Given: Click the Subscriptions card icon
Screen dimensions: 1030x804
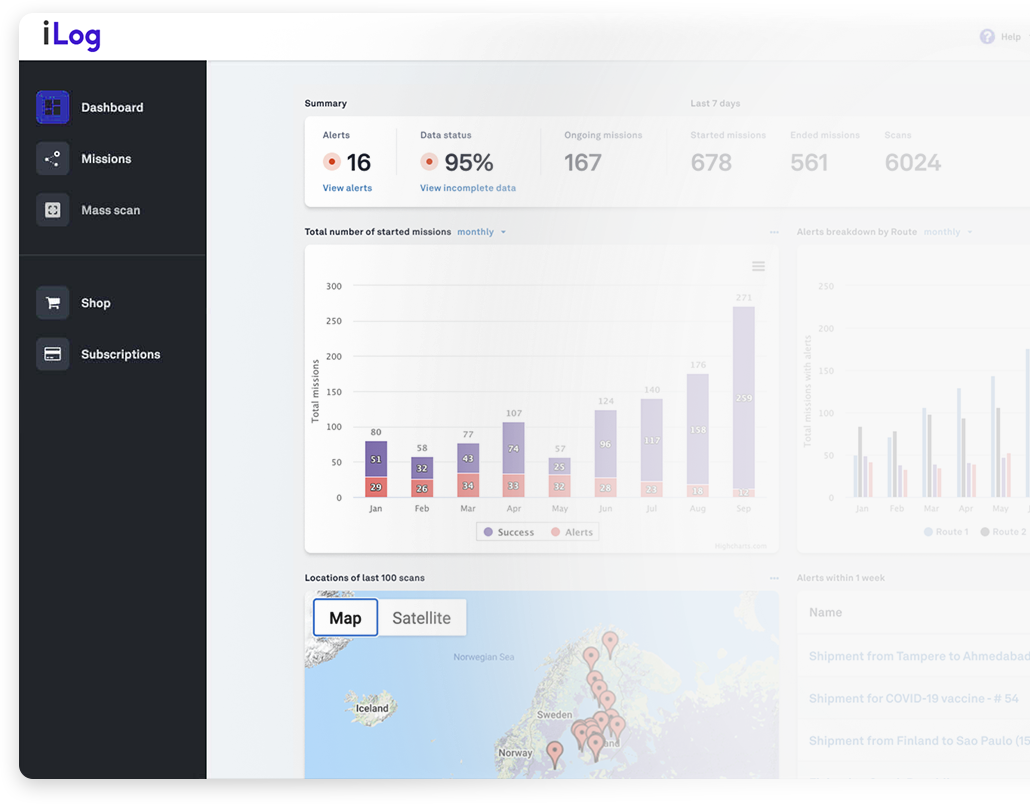Looking at the screenshot, I should (x=53, y=354).
